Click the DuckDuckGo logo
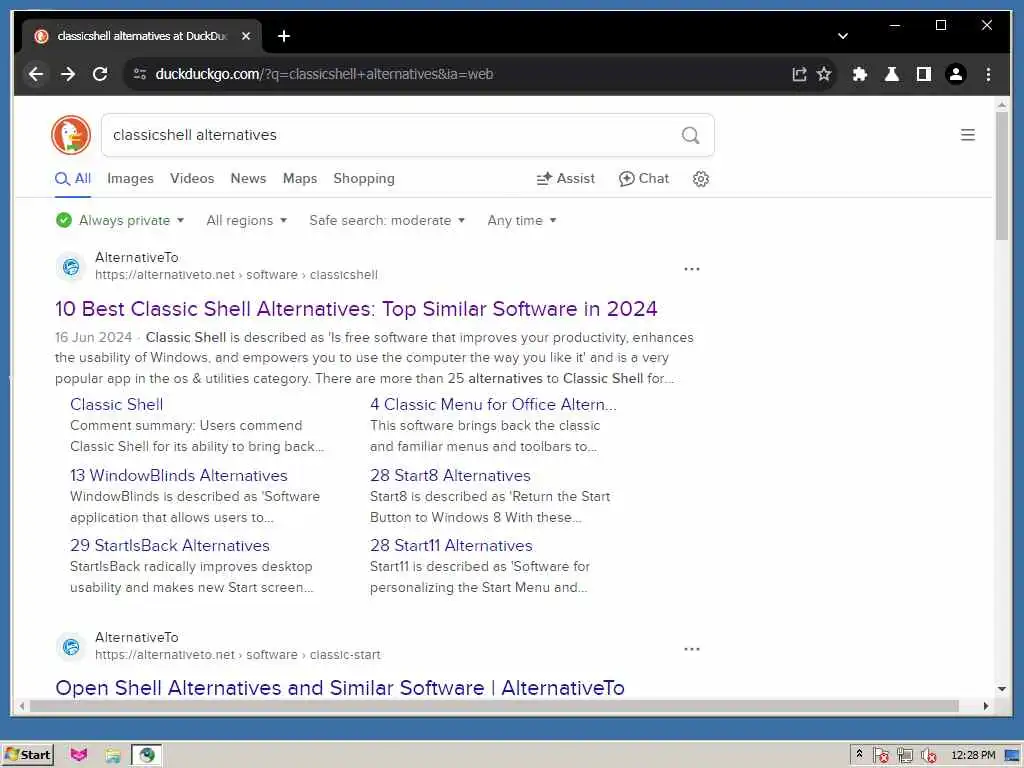 (x=71, y=135)
